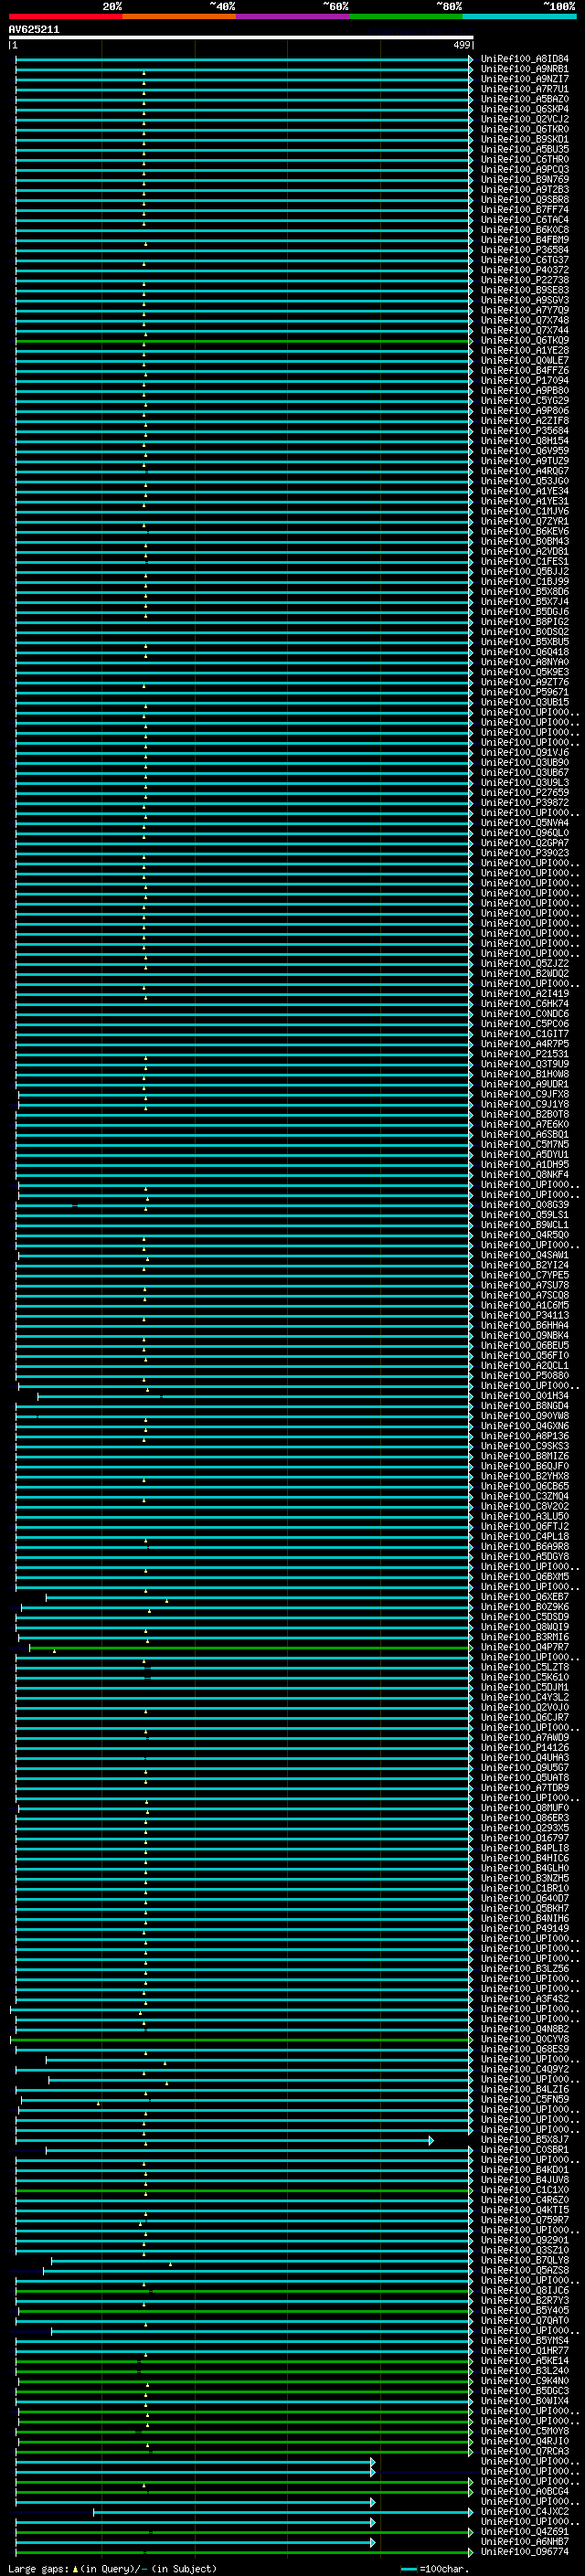Image resolution: width=585 pixels, height=2576 pixels.
Task: Select hit UniRef100_B8MIZ6
Action: 525,1456
